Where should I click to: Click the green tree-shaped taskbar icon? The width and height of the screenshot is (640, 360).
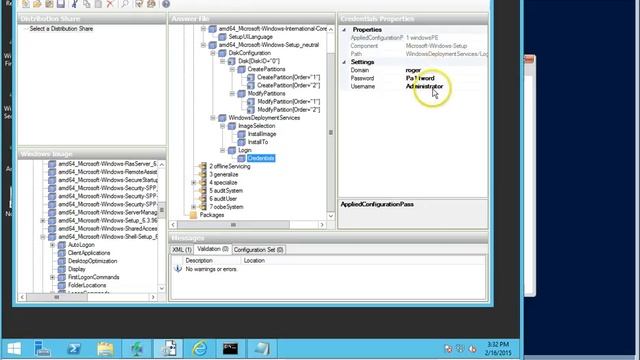point(137,349)
